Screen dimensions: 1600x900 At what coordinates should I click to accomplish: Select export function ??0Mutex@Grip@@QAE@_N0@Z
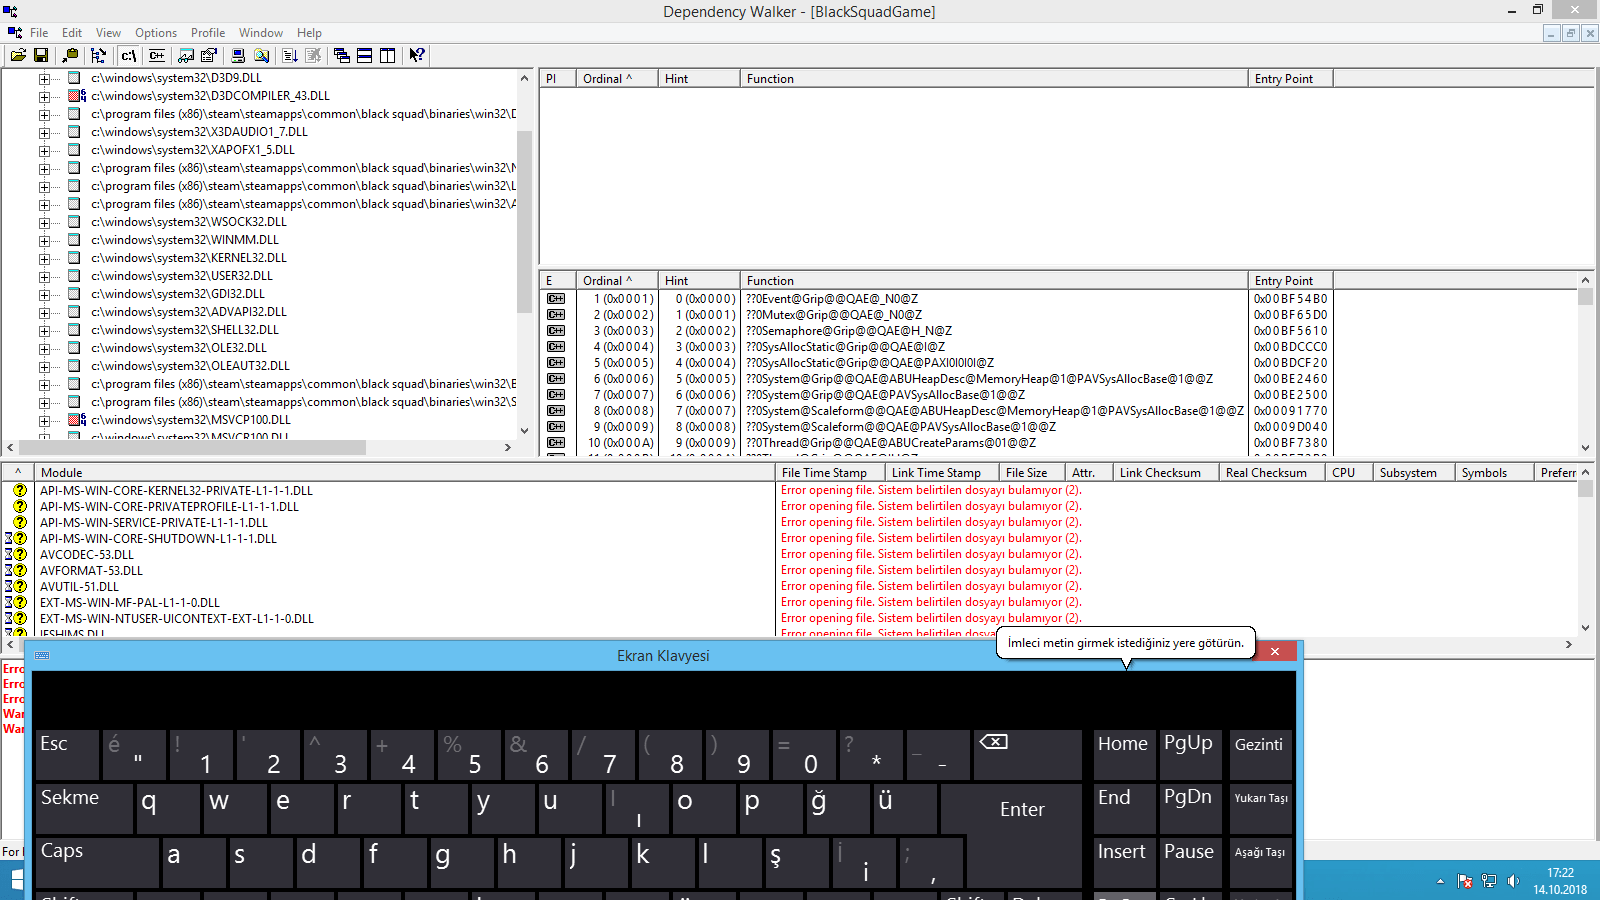point(834,315)
